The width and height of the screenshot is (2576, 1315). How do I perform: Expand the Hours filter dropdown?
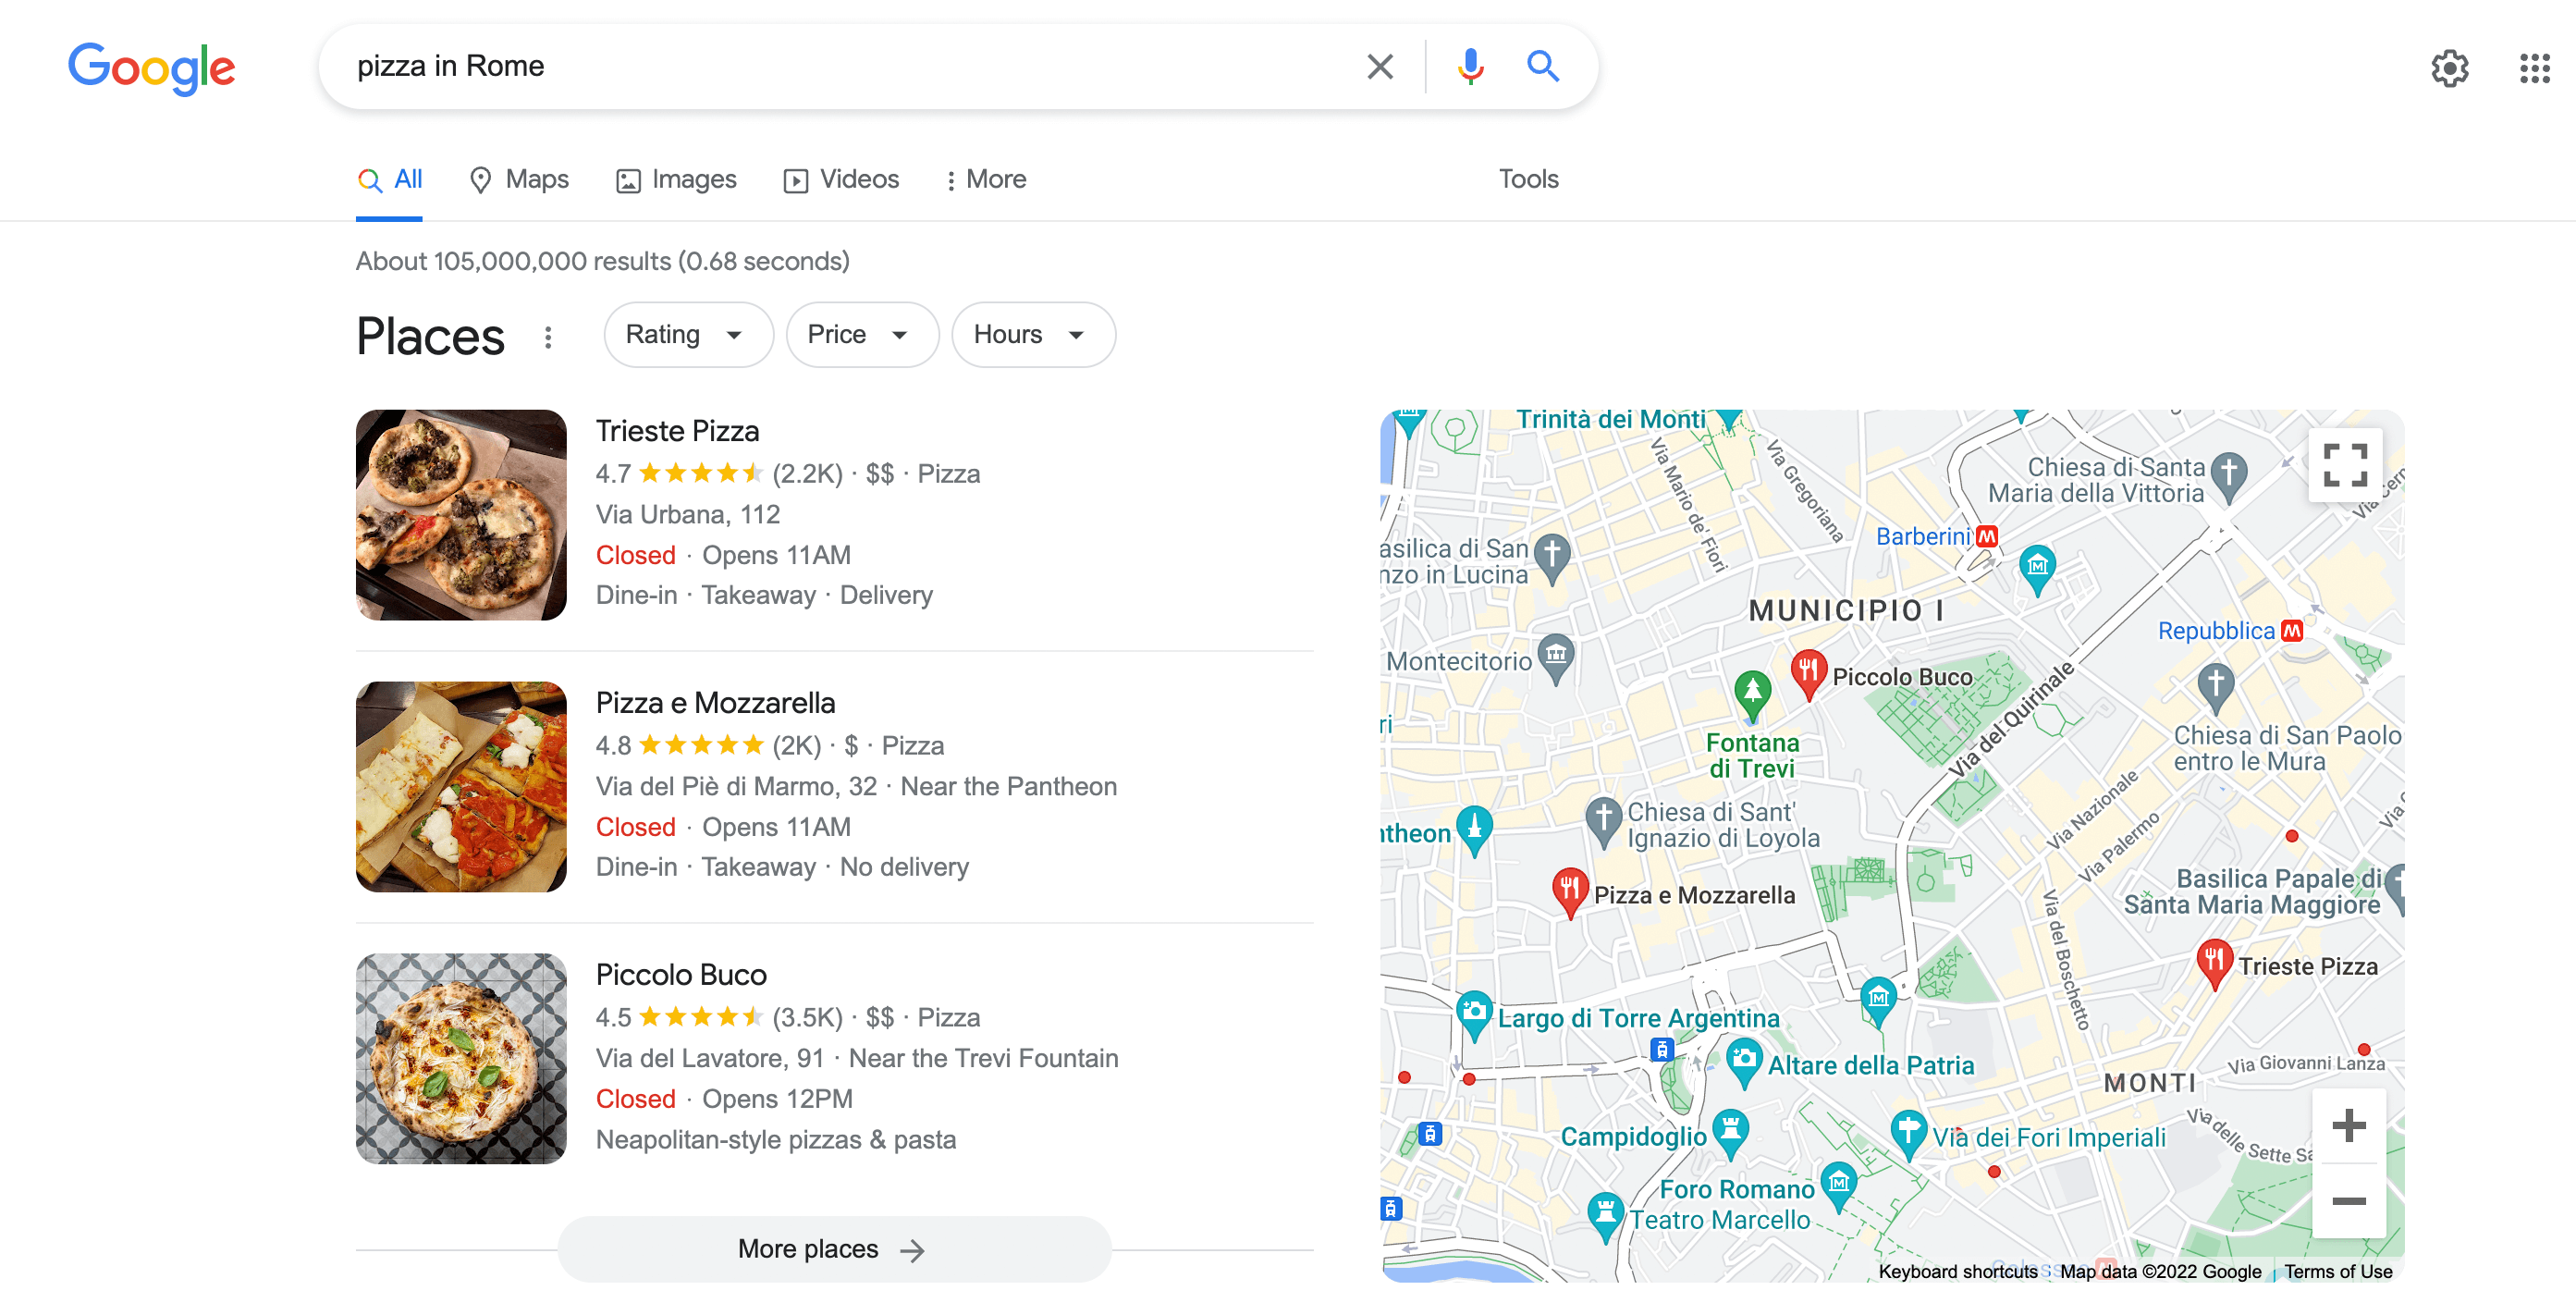point(1024,334)
